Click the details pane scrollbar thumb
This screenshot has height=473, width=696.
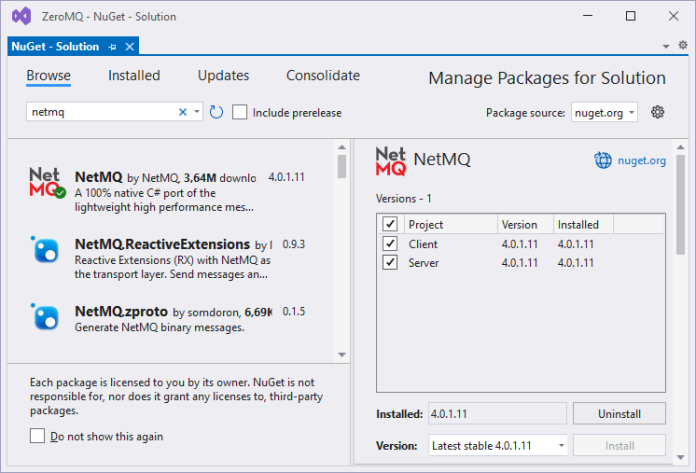(x=680, y=205)
